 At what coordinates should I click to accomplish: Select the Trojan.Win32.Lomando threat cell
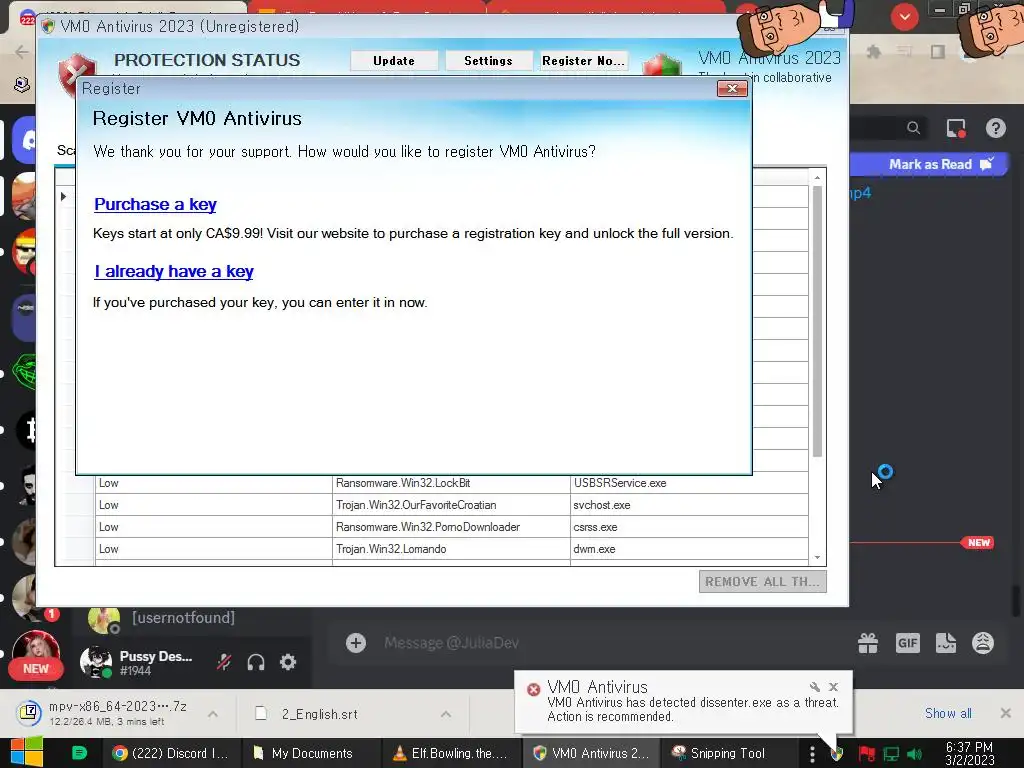coord(451,549)
